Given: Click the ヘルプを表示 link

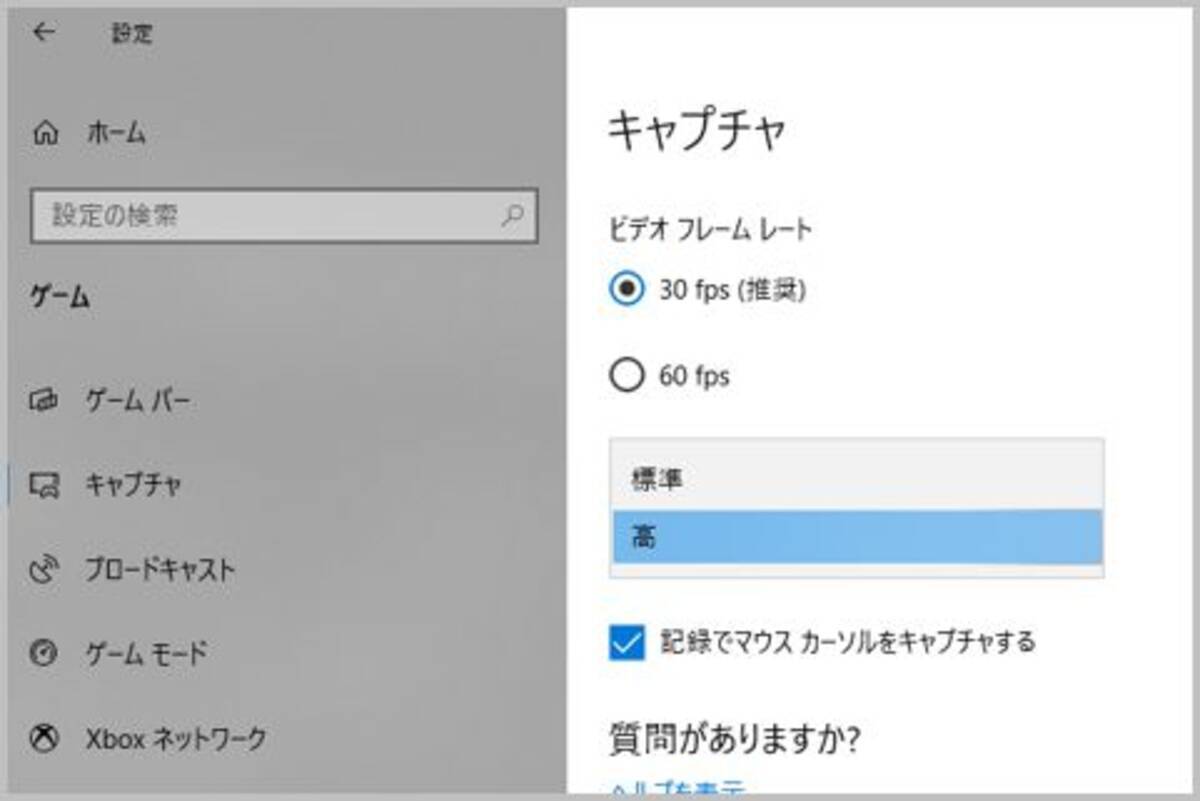Looking at the screenshot, I should tap(678, 790).
